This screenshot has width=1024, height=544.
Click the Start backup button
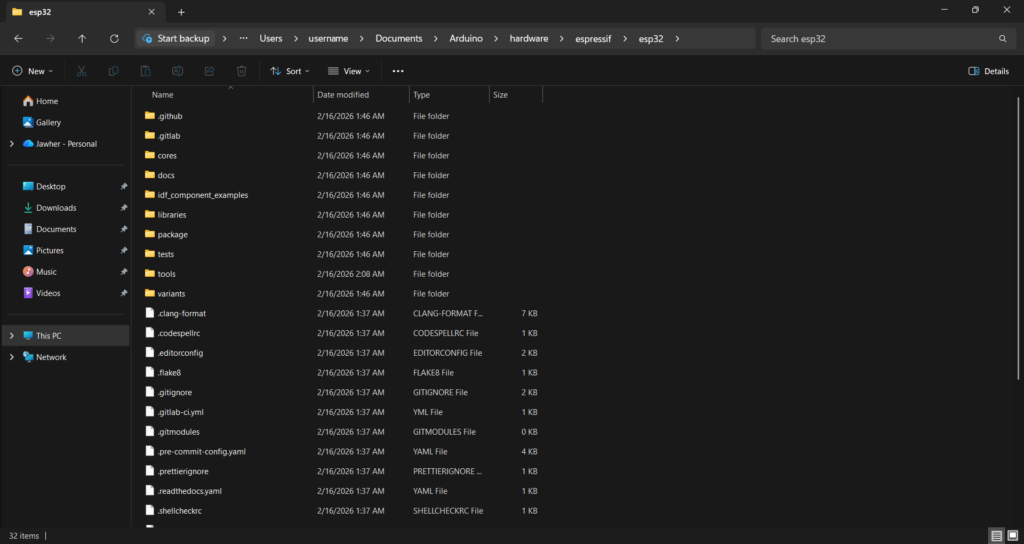pyautogui.click(x=176, y=38)
